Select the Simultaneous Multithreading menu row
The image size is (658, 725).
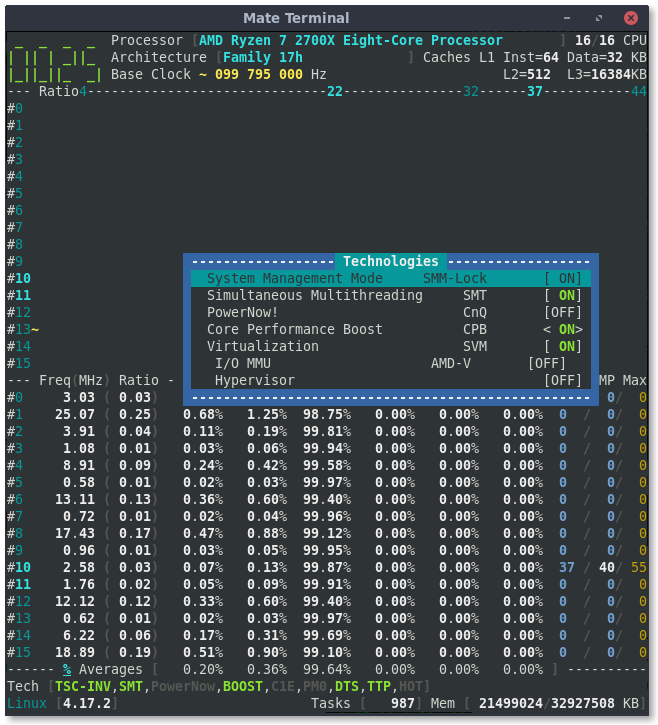(391, 295)
